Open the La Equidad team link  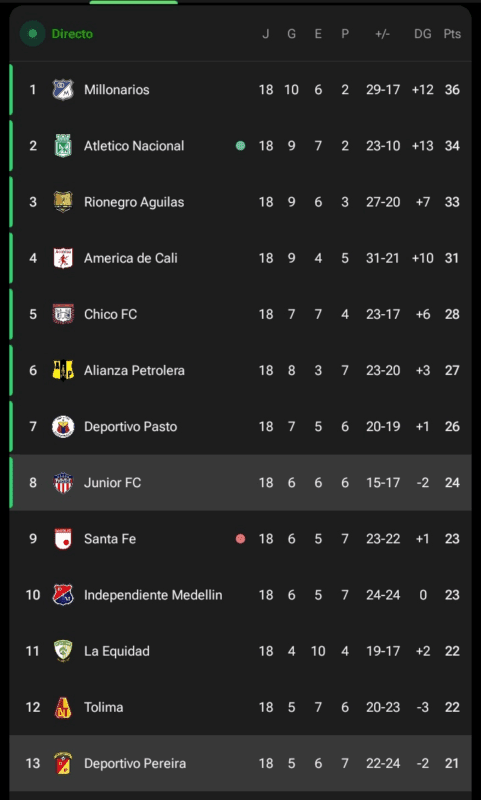coord(117,651)
